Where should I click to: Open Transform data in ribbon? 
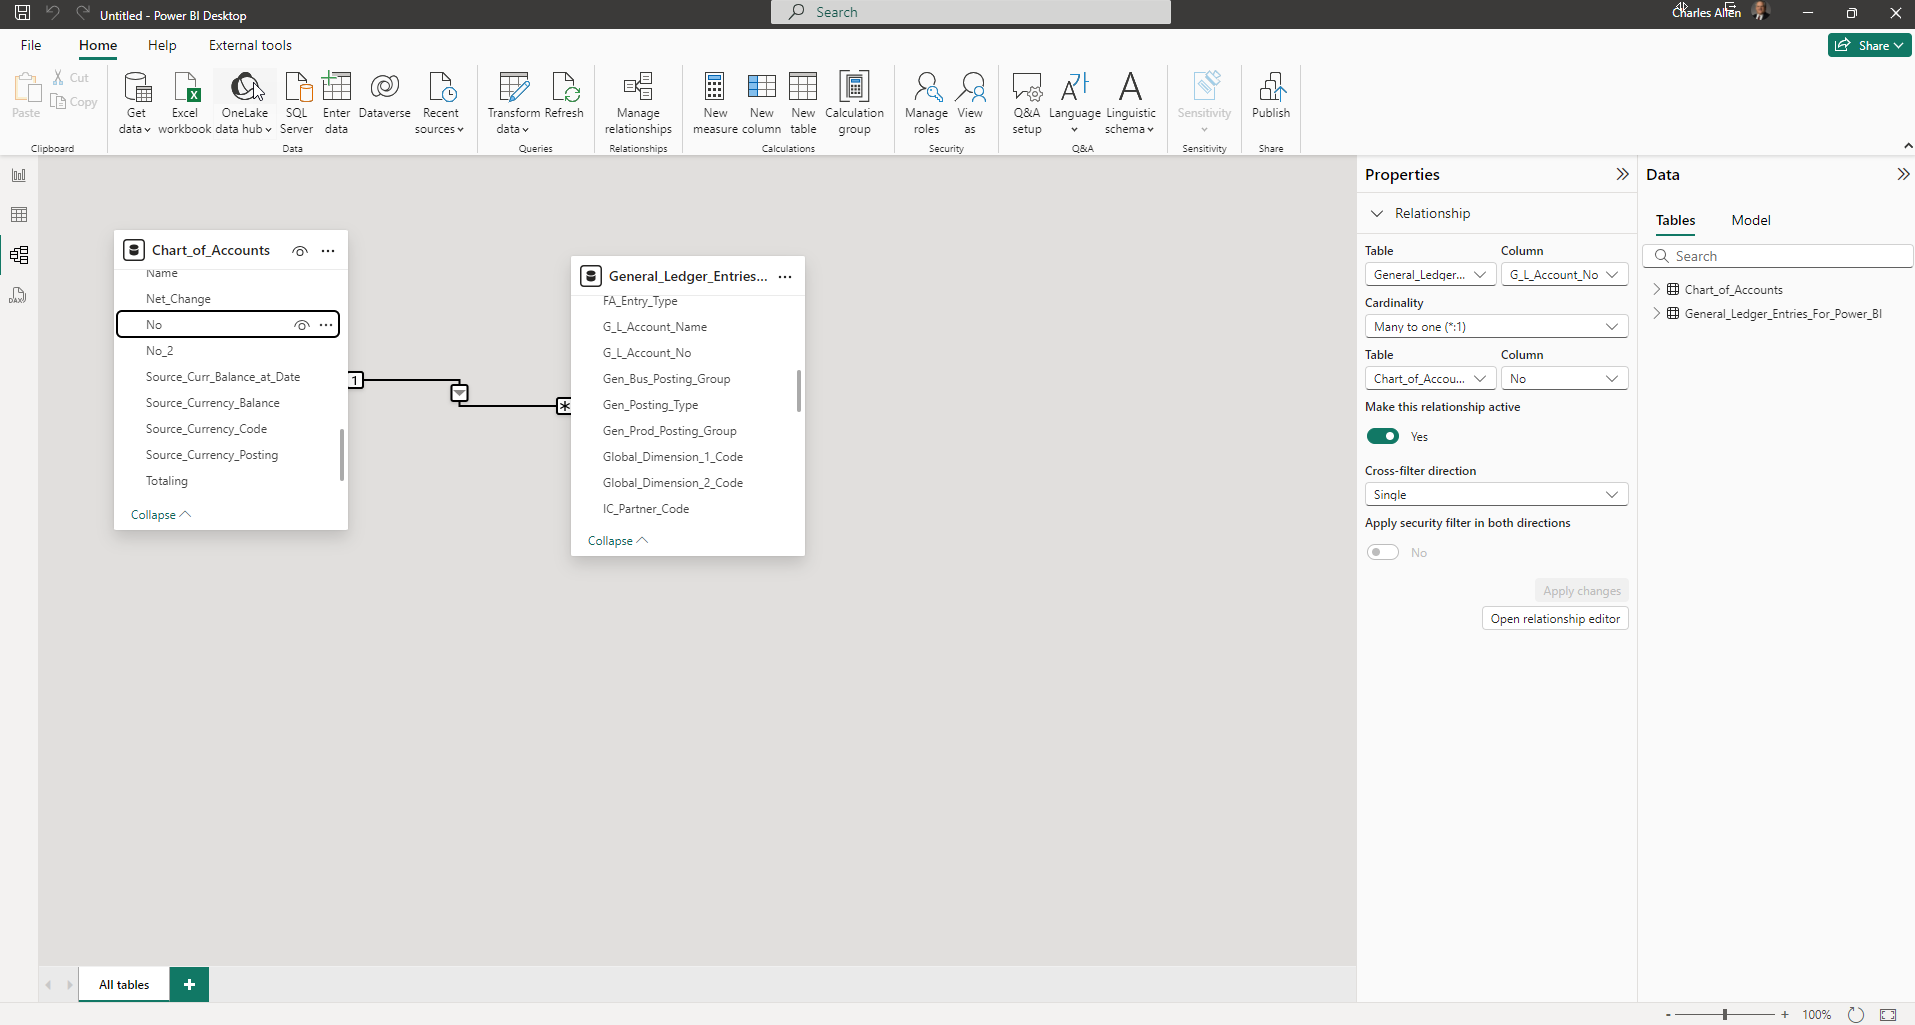[513, 90]
